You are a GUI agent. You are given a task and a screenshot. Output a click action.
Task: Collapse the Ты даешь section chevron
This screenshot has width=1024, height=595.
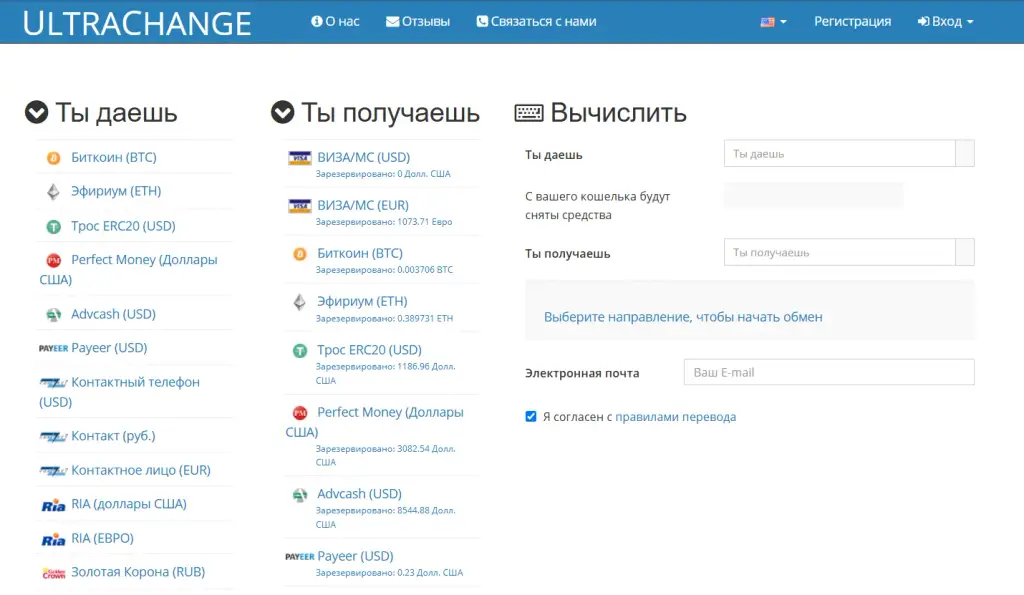37,112
